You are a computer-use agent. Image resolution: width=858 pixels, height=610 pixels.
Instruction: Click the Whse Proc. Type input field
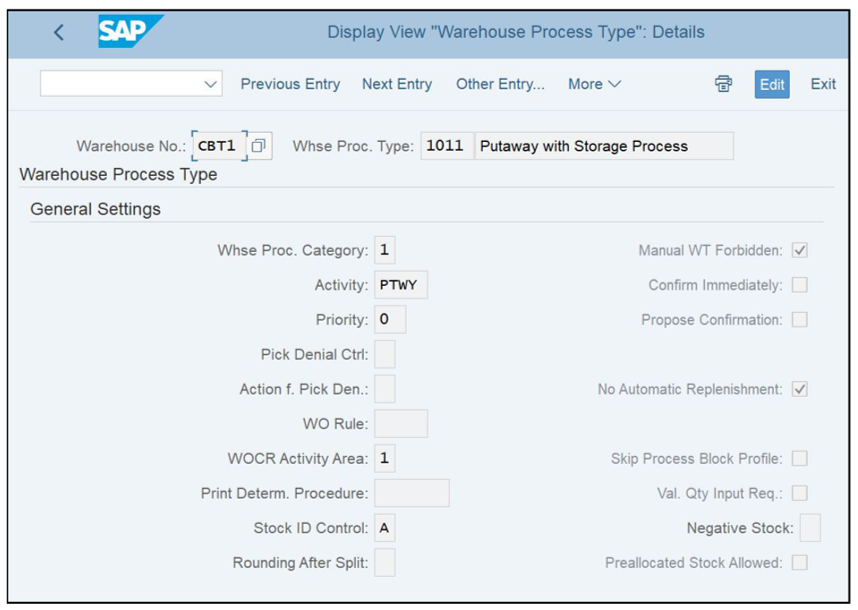pyautogui.click(x=445, y=145)
